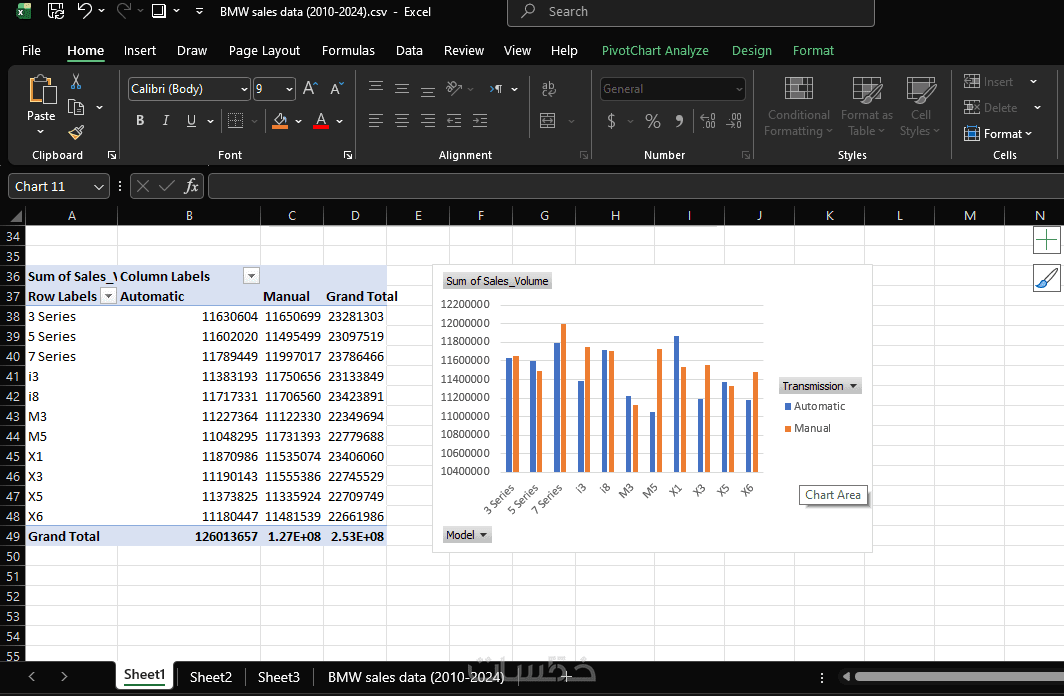Apply comma style
Screen dimensions: 1064x696
point(679,121)
